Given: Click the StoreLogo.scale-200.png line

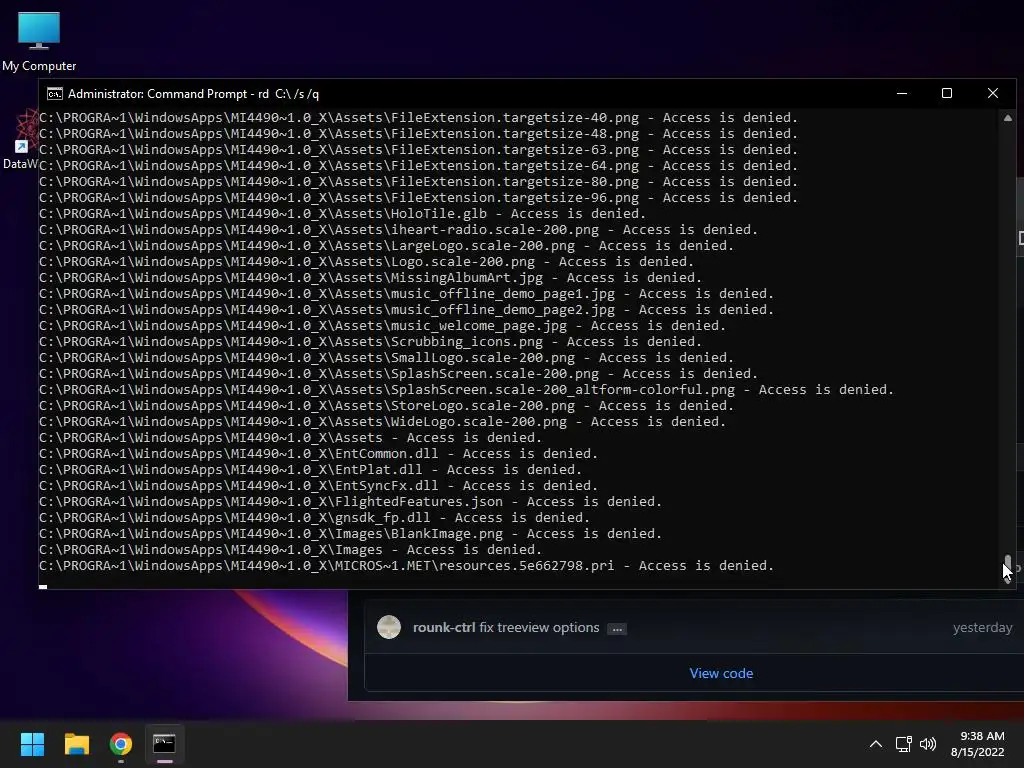Looking at the screenshot, I should pos(387,406).
